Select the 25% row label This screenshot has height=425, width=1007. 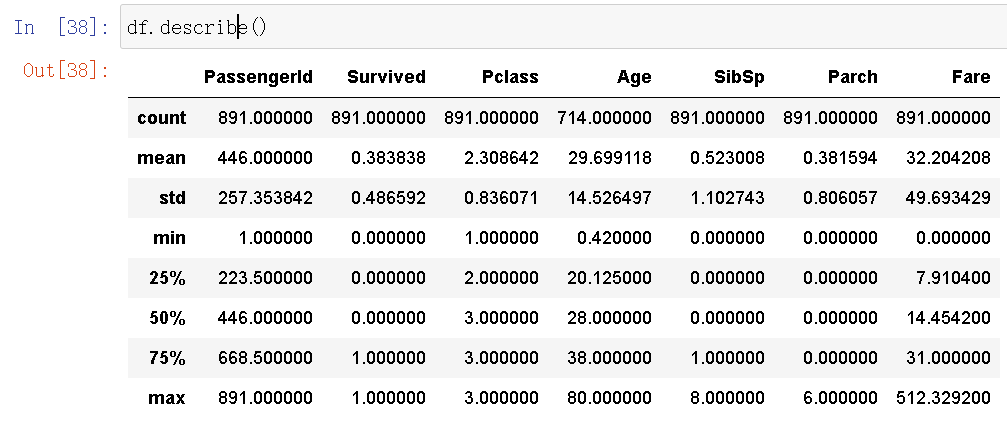tap(168, 278)
